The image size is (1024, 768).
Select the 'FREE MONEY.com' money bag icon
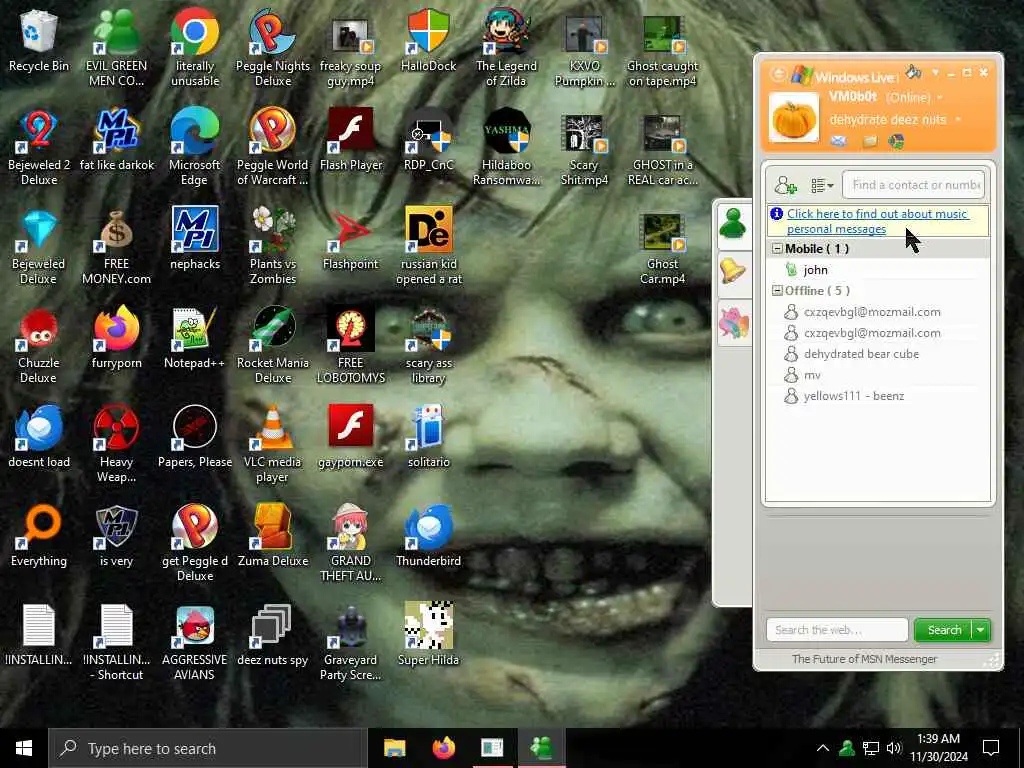point(116,247)
